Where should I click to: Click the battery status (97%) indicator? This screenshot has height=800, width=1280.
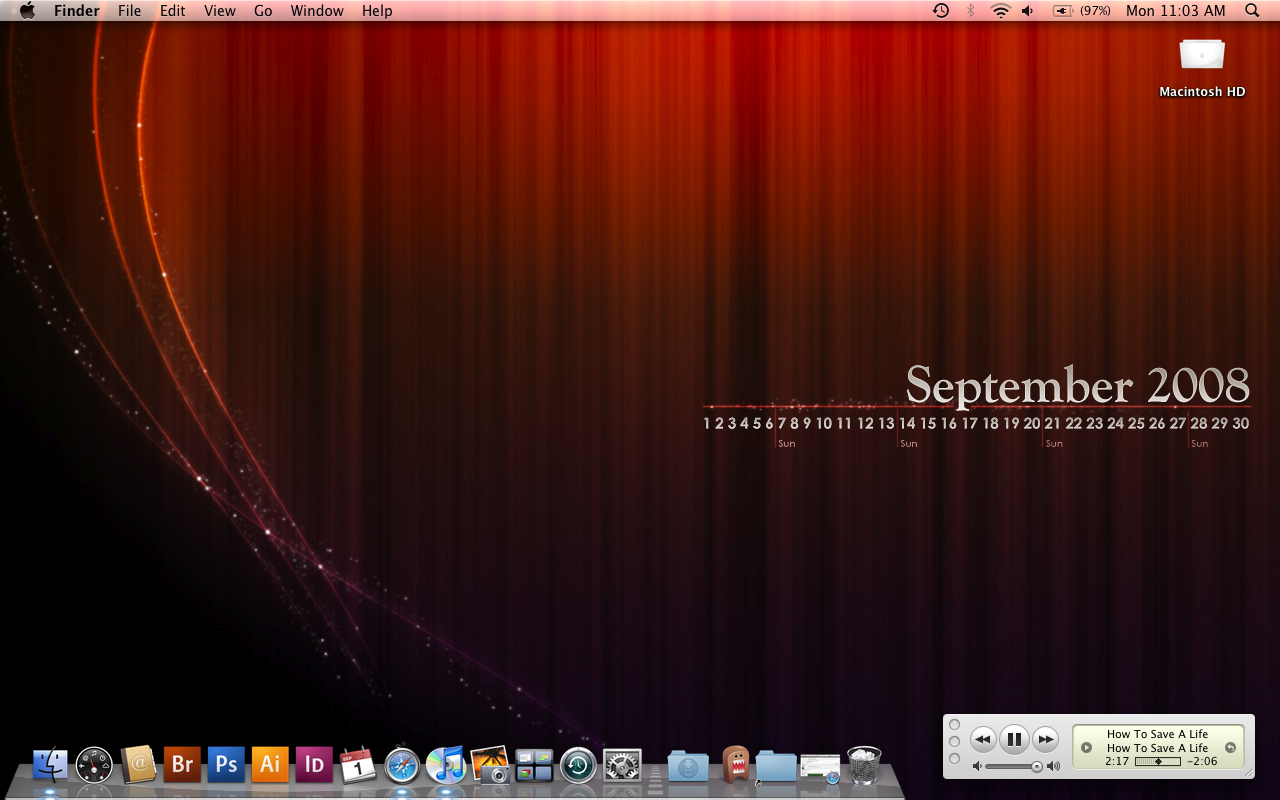[1082, 10]
